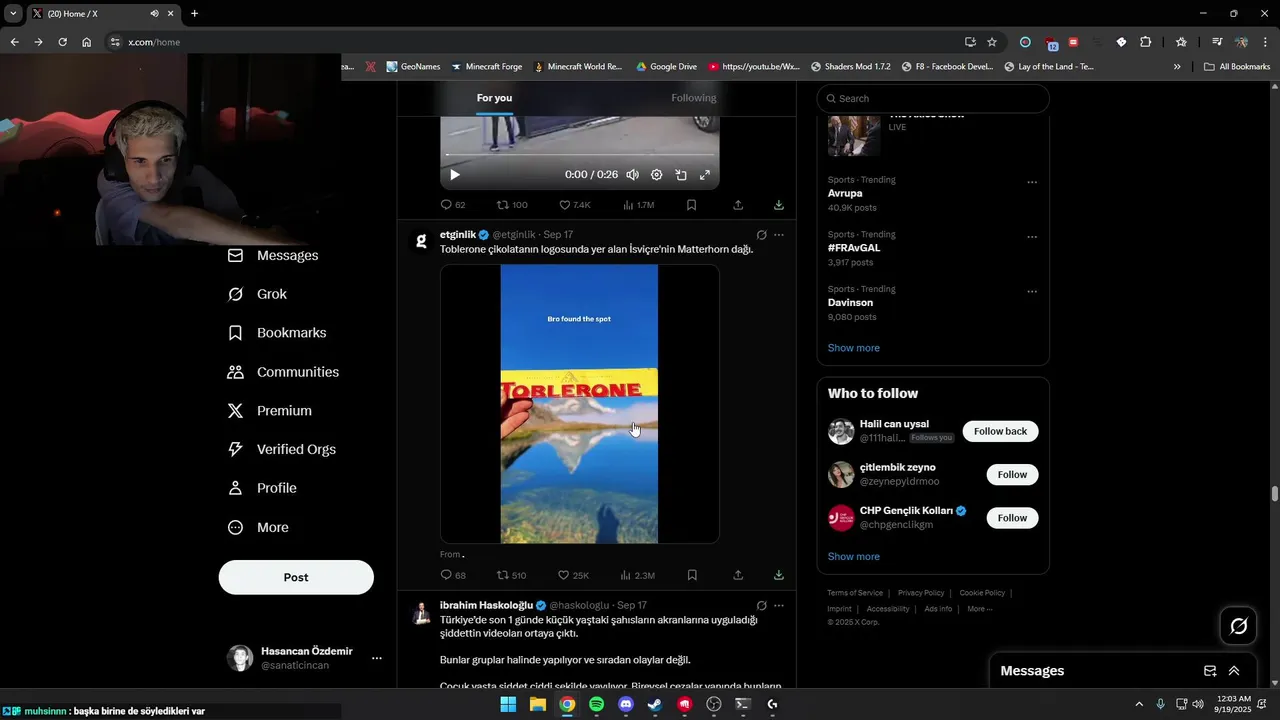
Task: Open more options on İbrahim Haskoloğlu post
Action: coord(779,605)
